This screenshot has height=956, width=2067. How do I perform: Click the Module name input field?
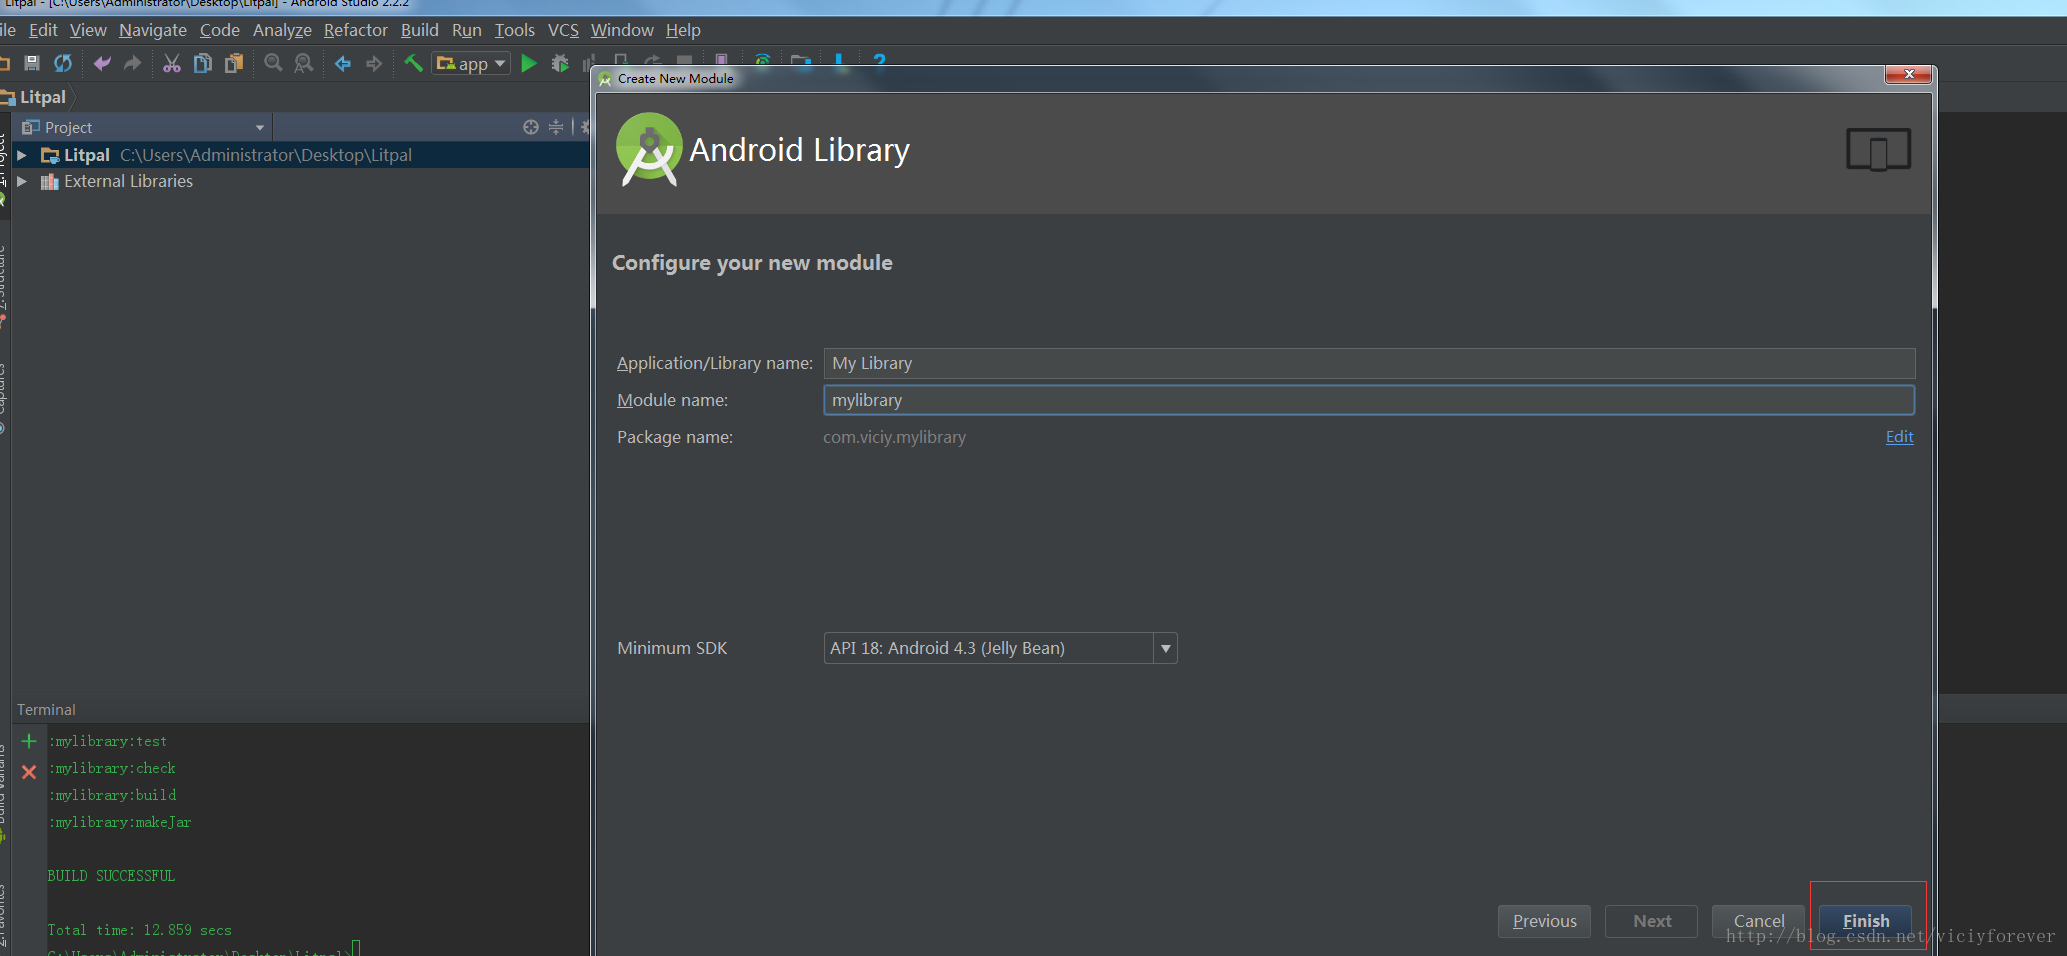[x=1369, y=400]
